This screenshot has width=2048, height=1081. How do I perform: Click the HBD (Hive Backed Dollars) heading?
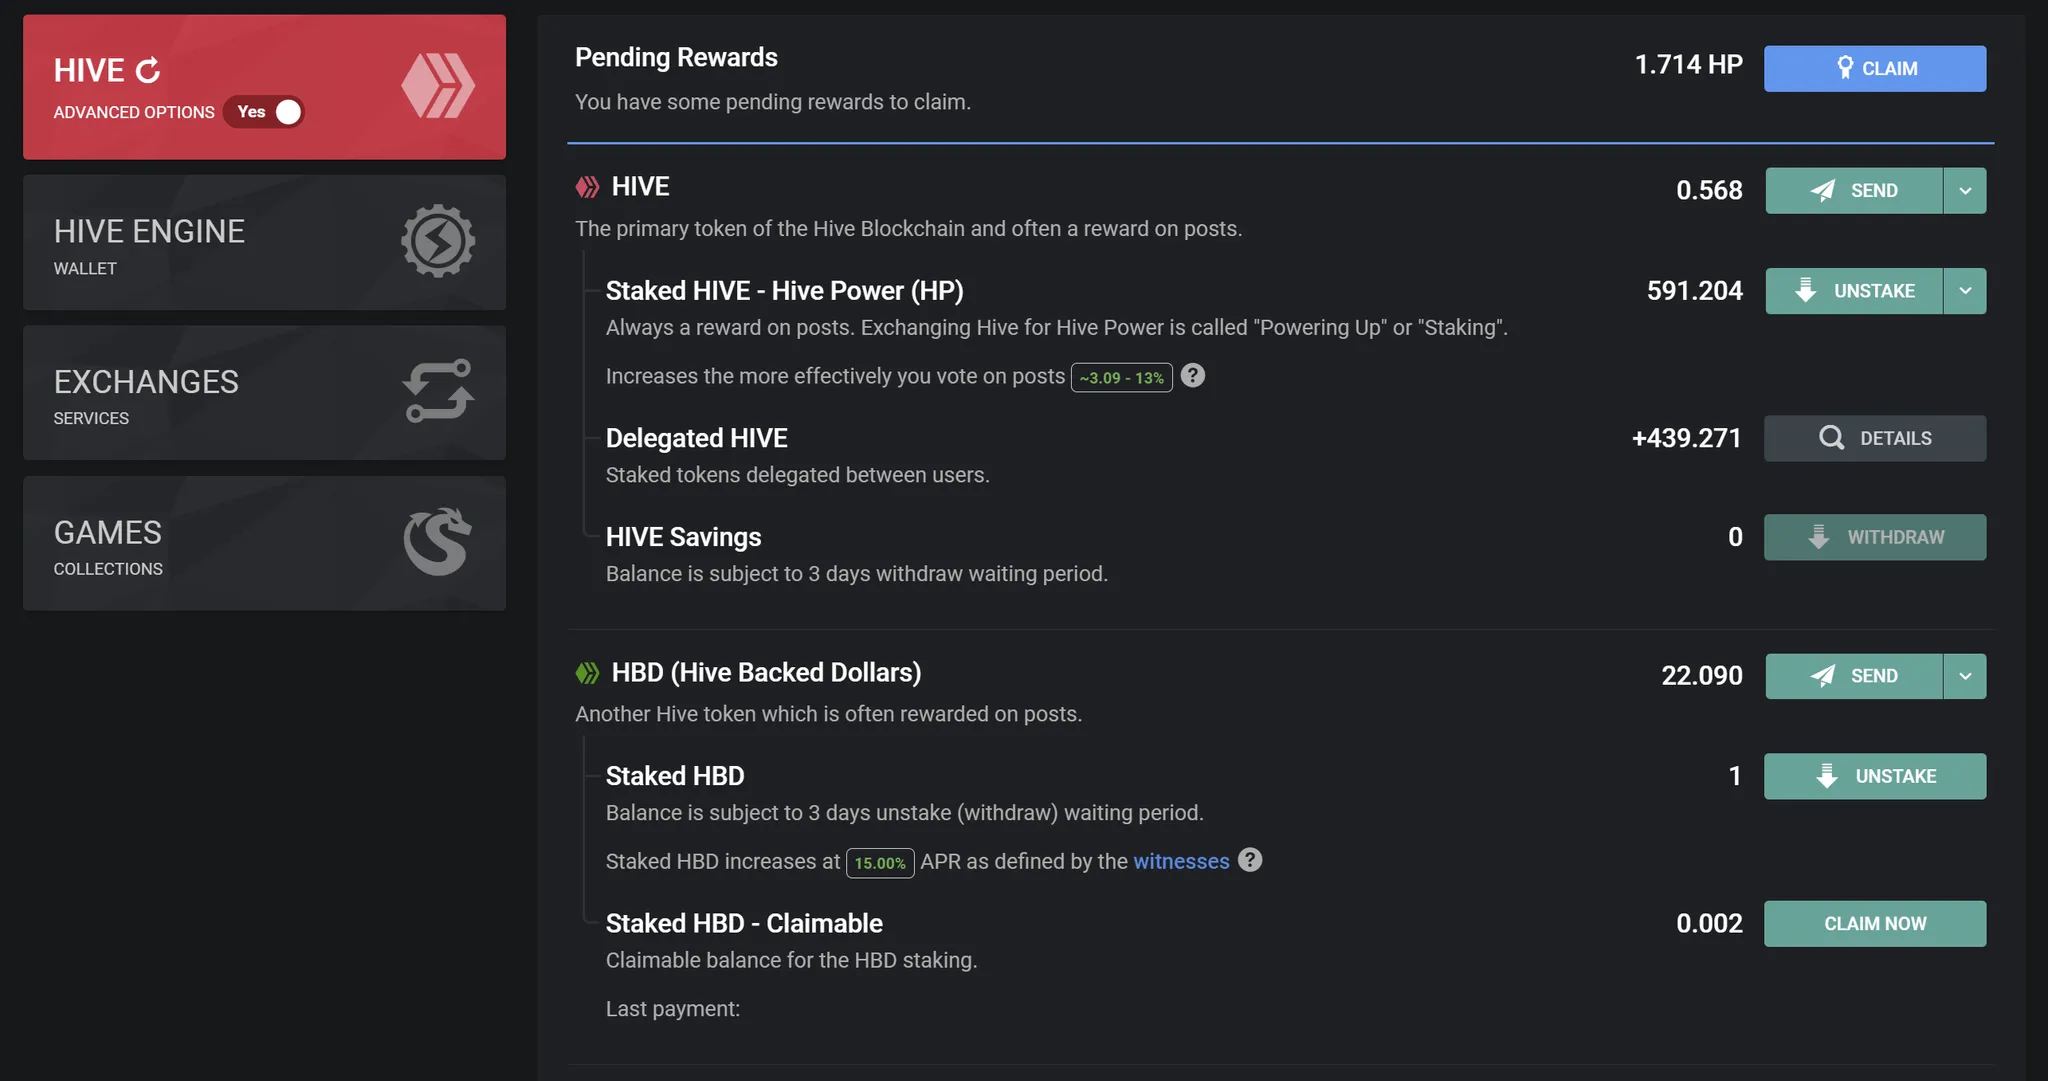point(766,673)
